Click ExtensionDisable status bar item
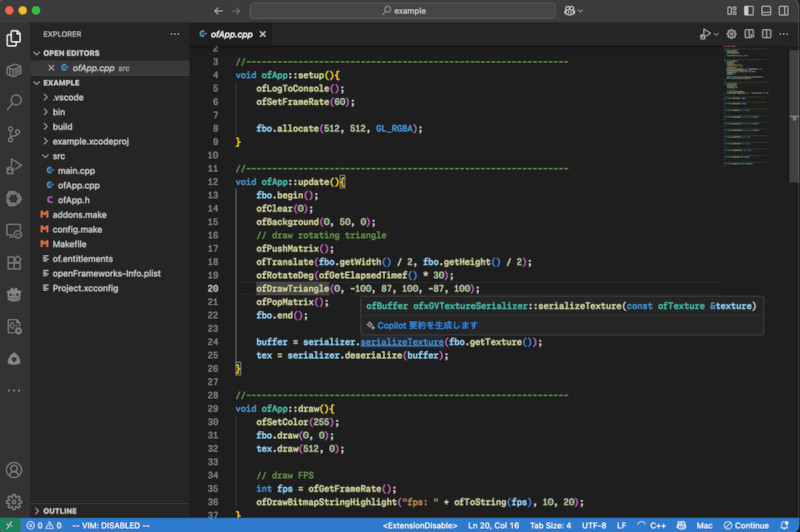The width and height of the screenshot is (800, 532). (x=419, y=525)
